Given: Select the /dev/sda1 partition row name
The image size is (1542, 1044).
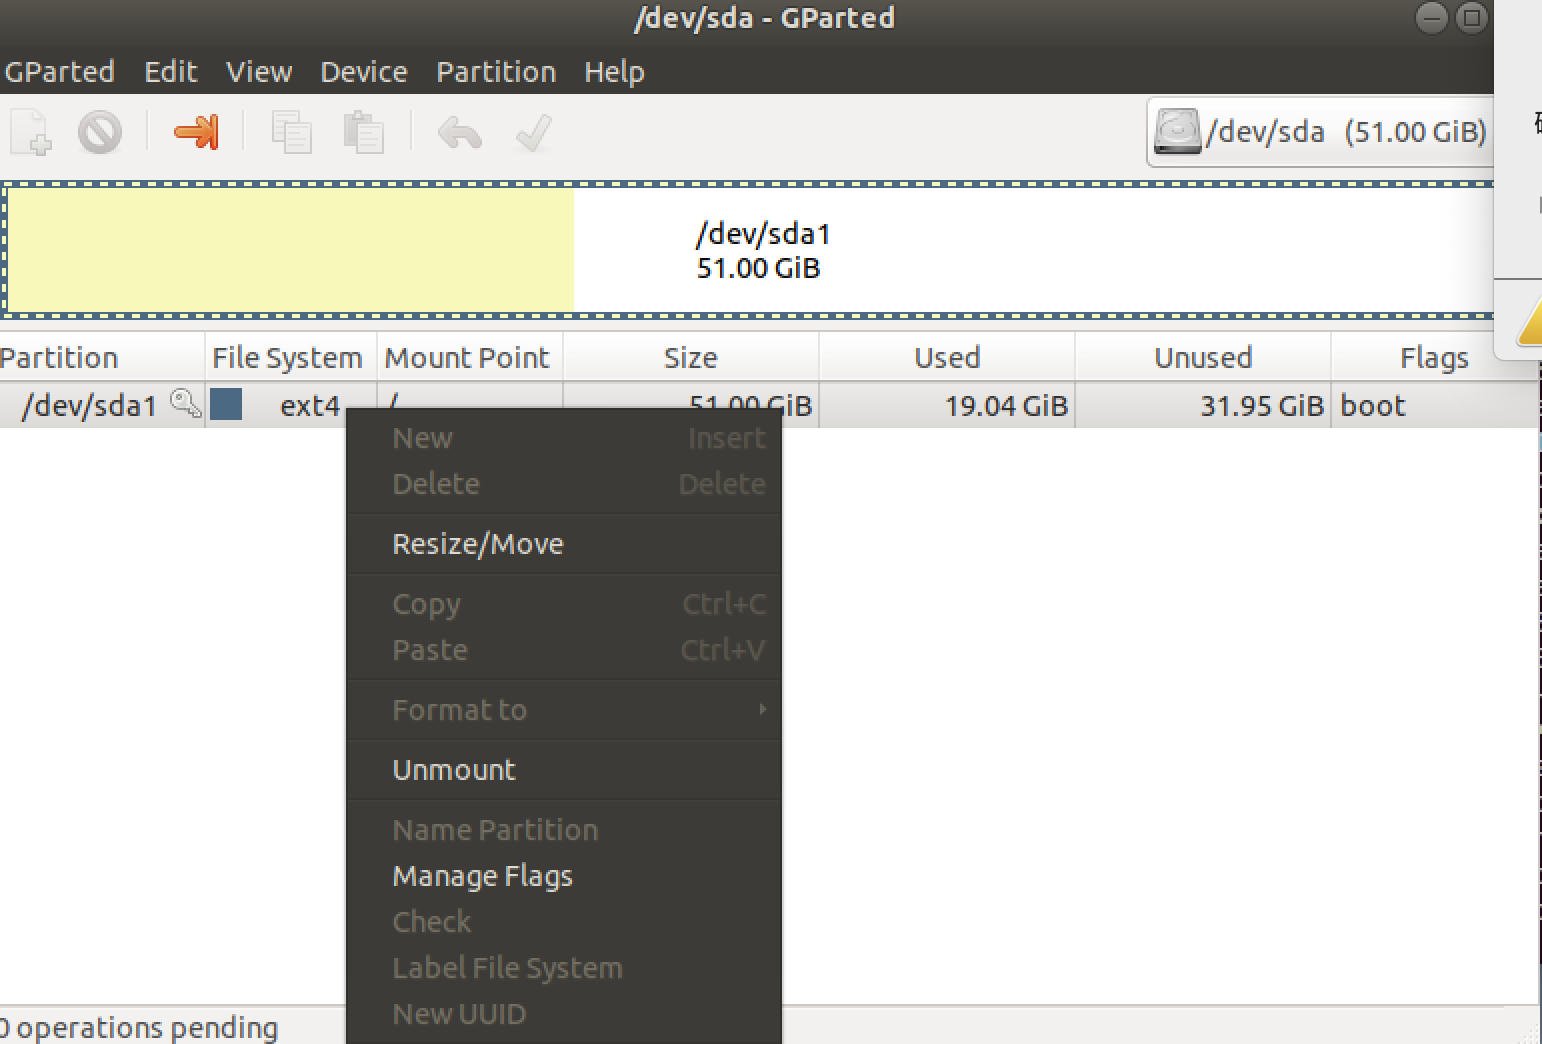Looking at the screenshot, I should (x=89, y=405).
